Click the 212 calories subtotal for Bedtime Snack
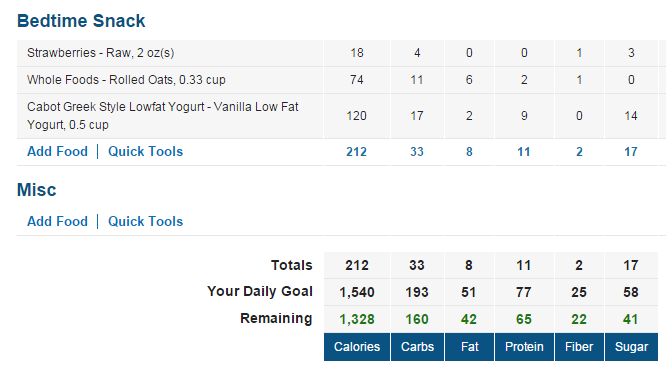Image resolution: width=666 pixels, height=366 pixels. click(356, 152)
